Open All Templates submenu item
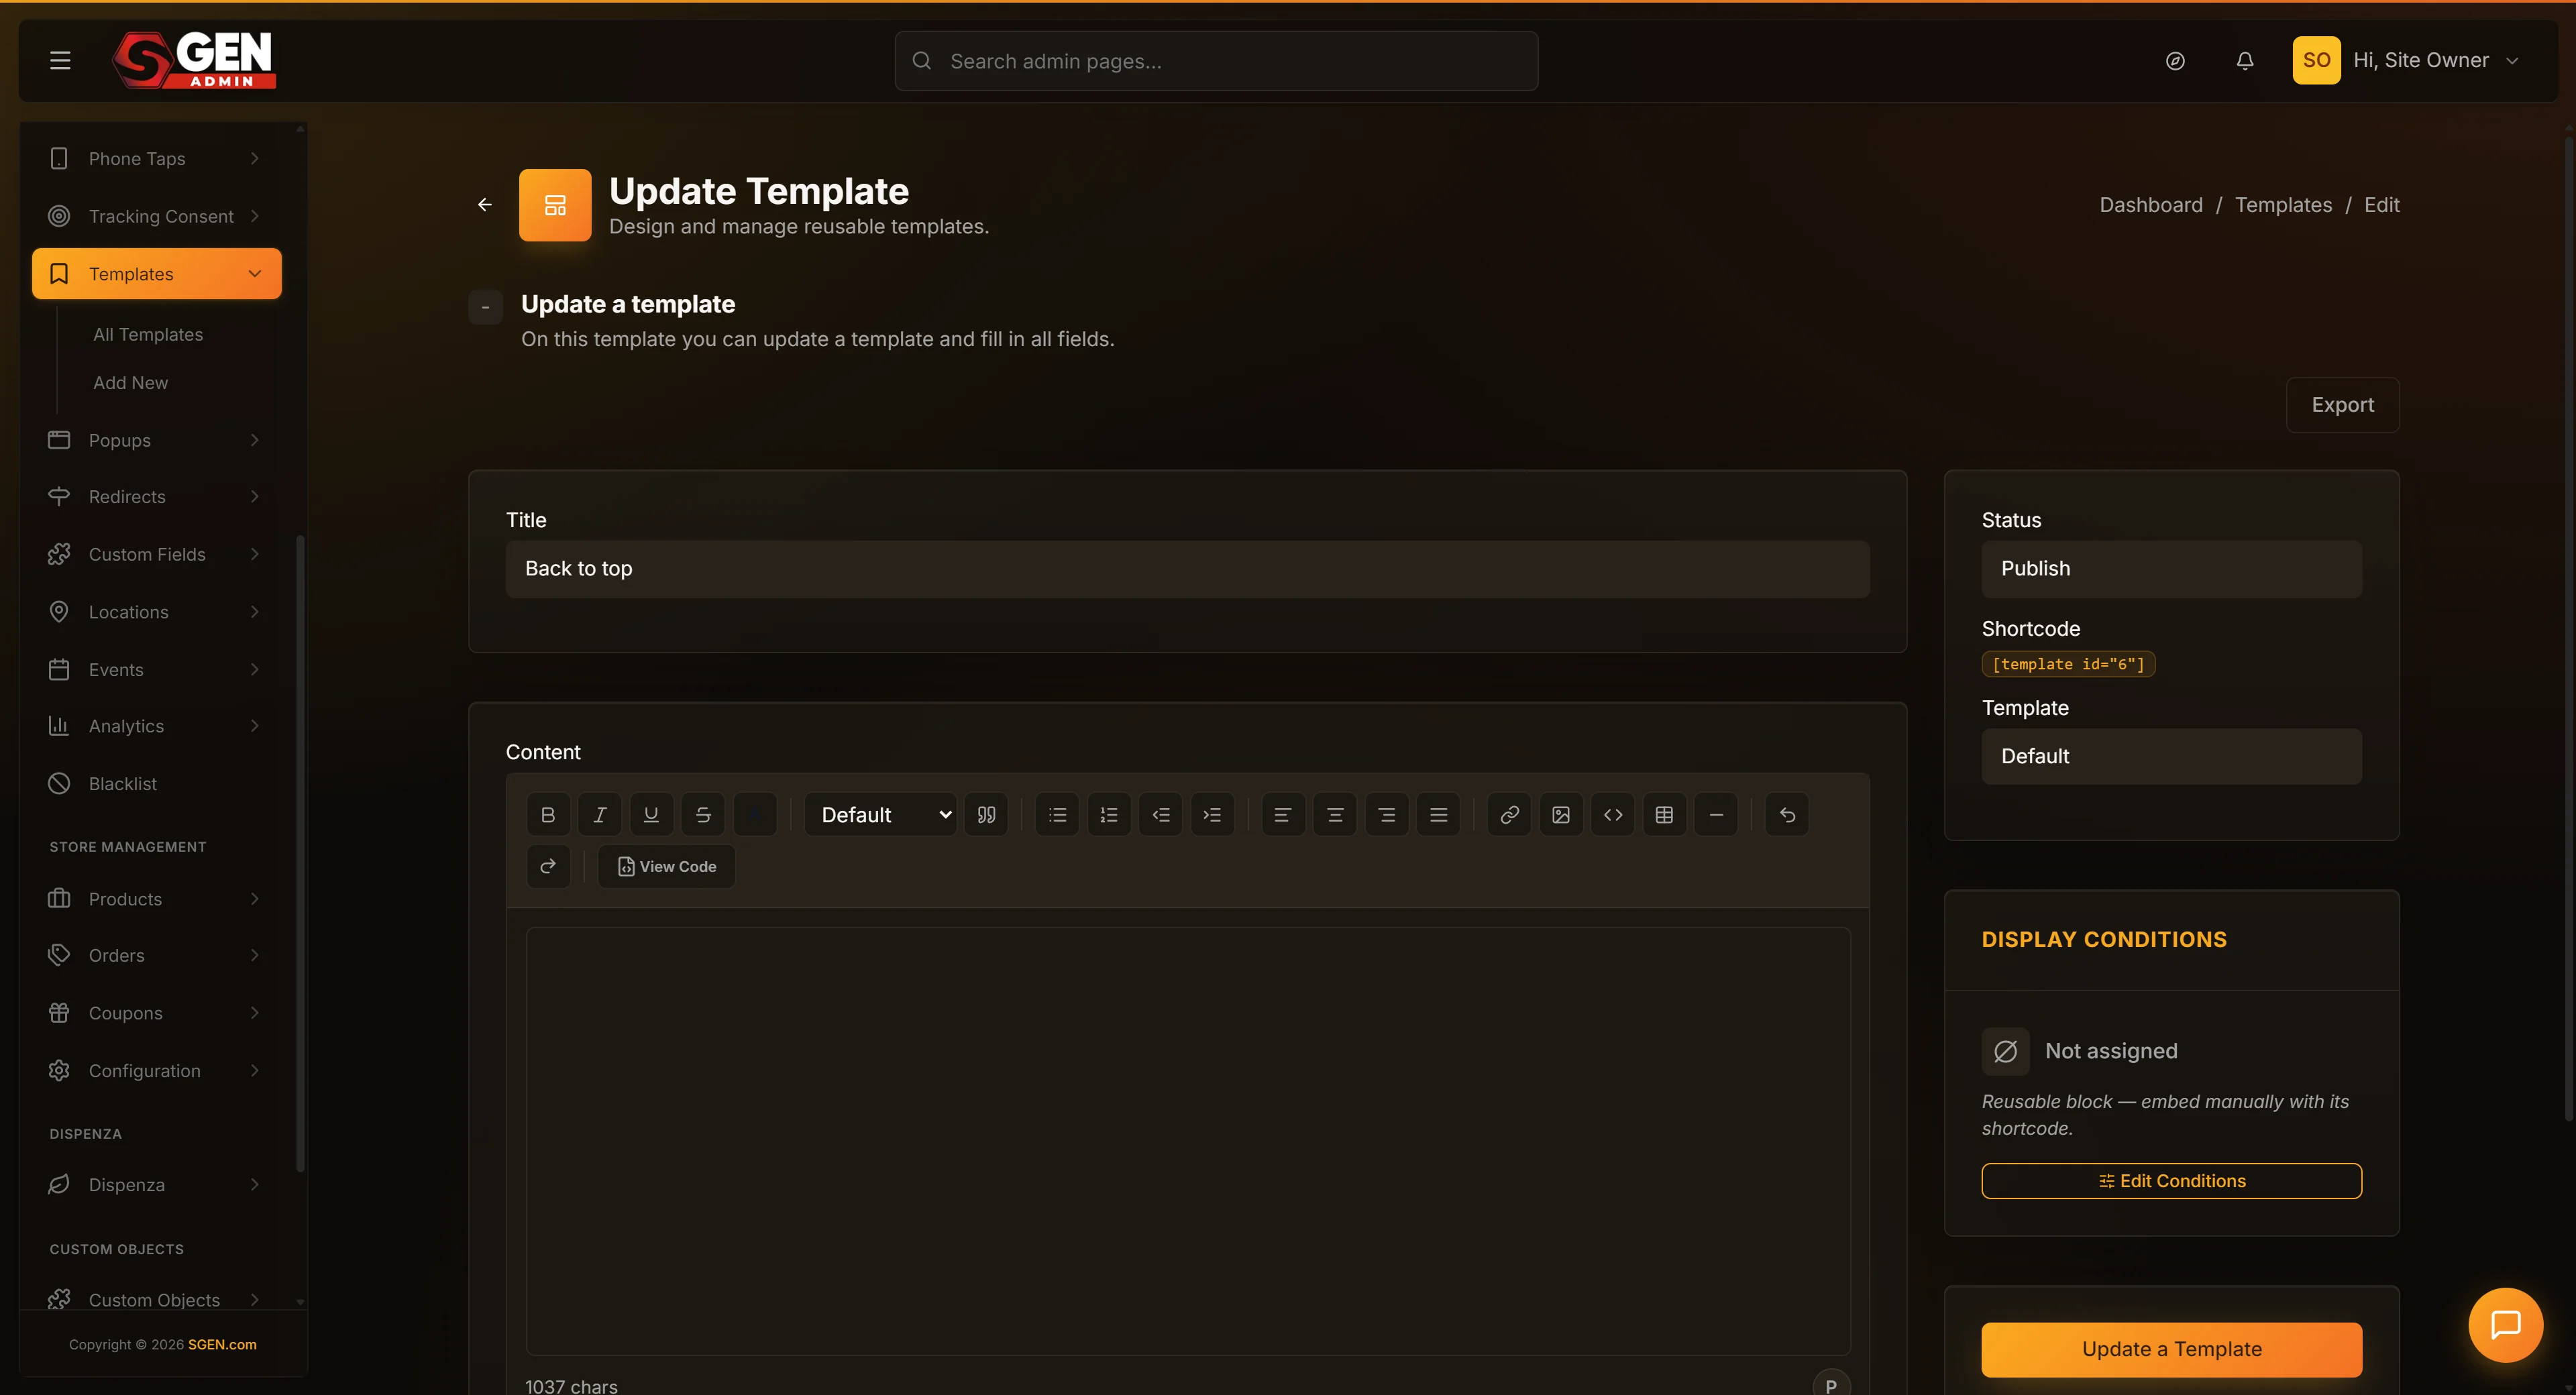Screen dimensions: 2576x1395 (148, 335)
